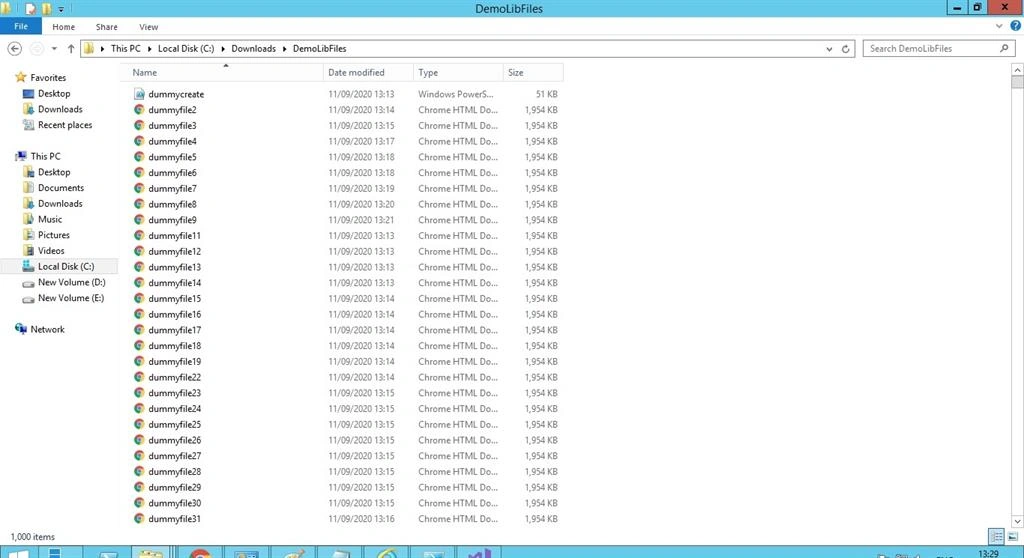Open the Customize Quick Access Toolbar dropdown

click(61, 9)
